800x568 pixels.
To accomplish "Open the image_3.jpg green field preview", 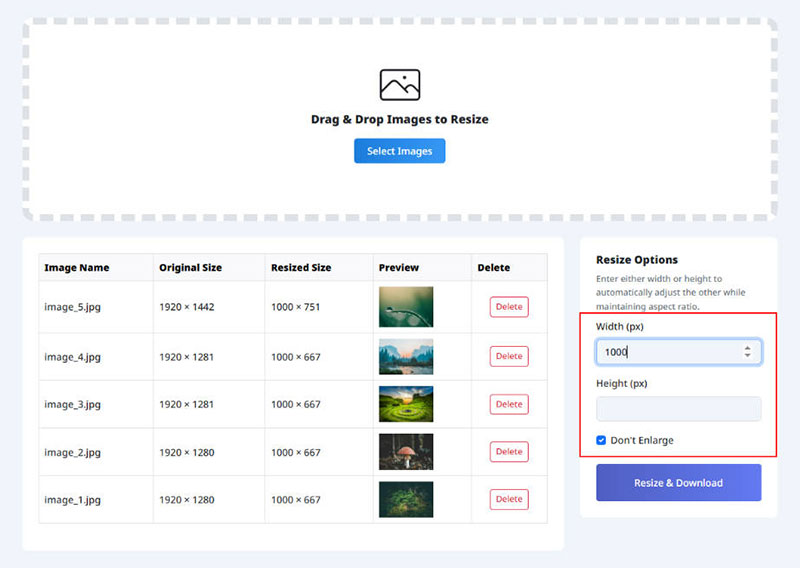I will pyautogui.click(x=406, y=404).
